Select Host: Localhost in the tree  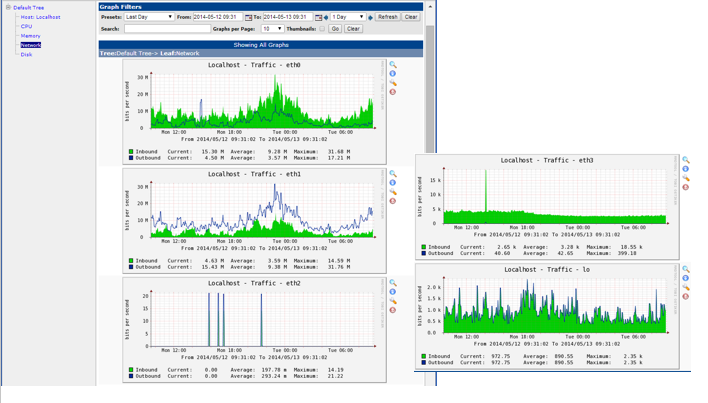tap(40, 17)
